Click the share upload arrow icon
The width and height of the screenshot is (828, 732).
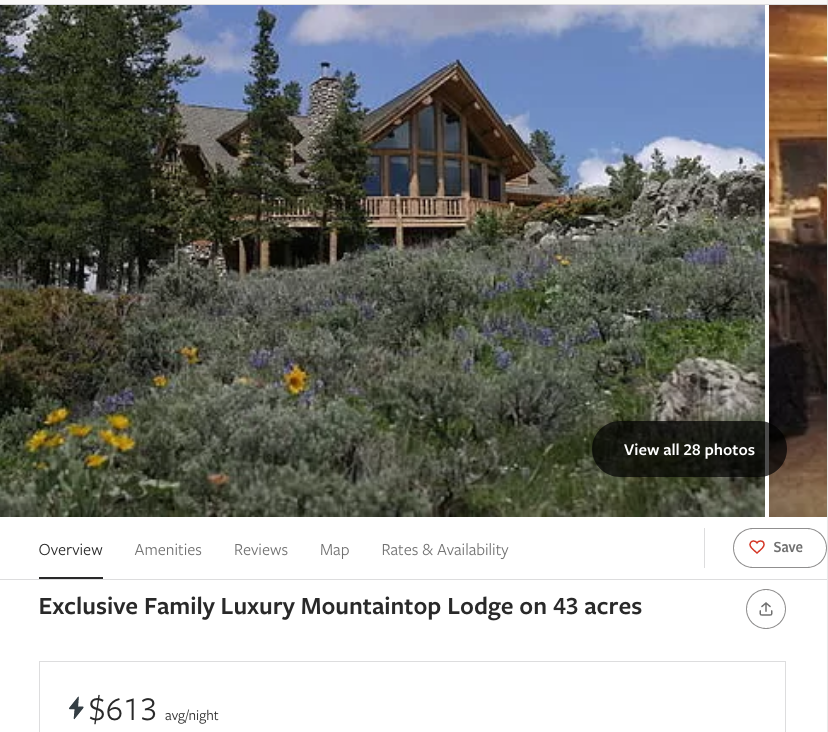click(766, 609)
